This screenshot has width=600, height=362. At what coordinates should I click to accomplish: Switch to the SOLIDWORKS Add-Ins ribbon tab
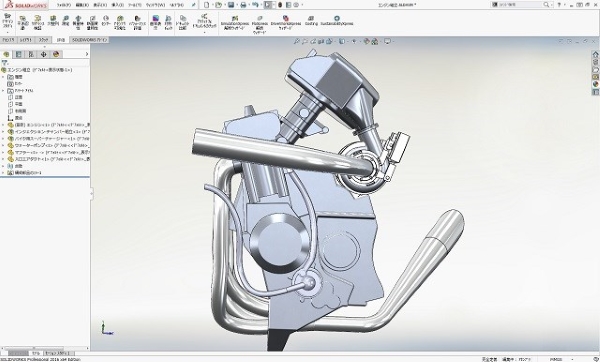(x=90, y=40)
